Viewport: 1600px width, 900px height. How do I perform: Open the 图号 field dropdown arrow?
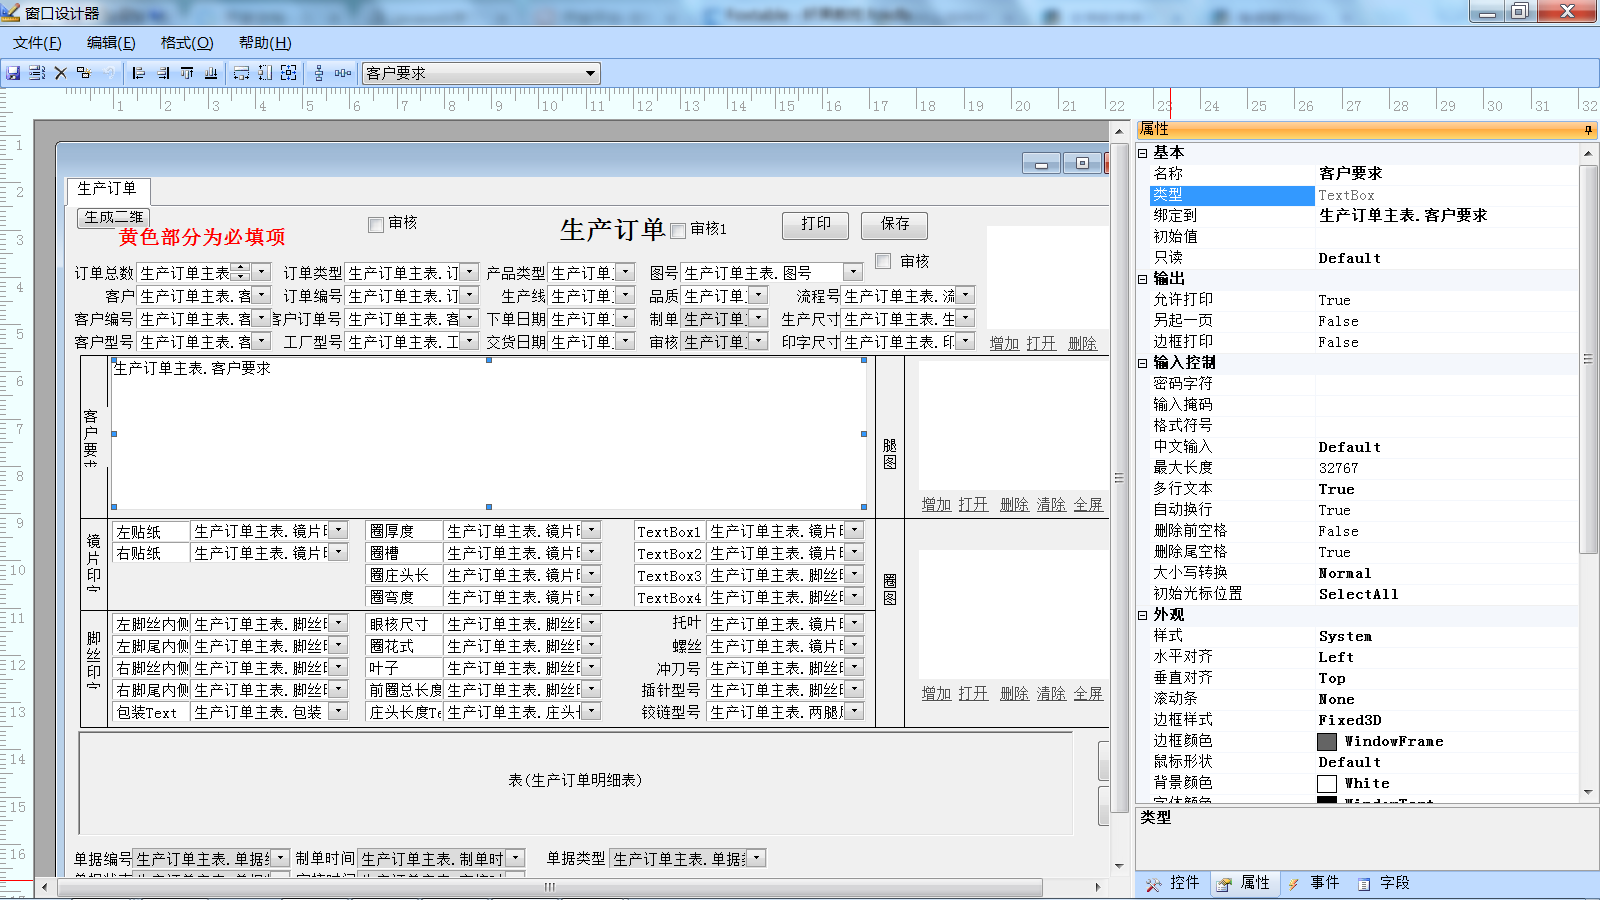click(x=851, y=271)
